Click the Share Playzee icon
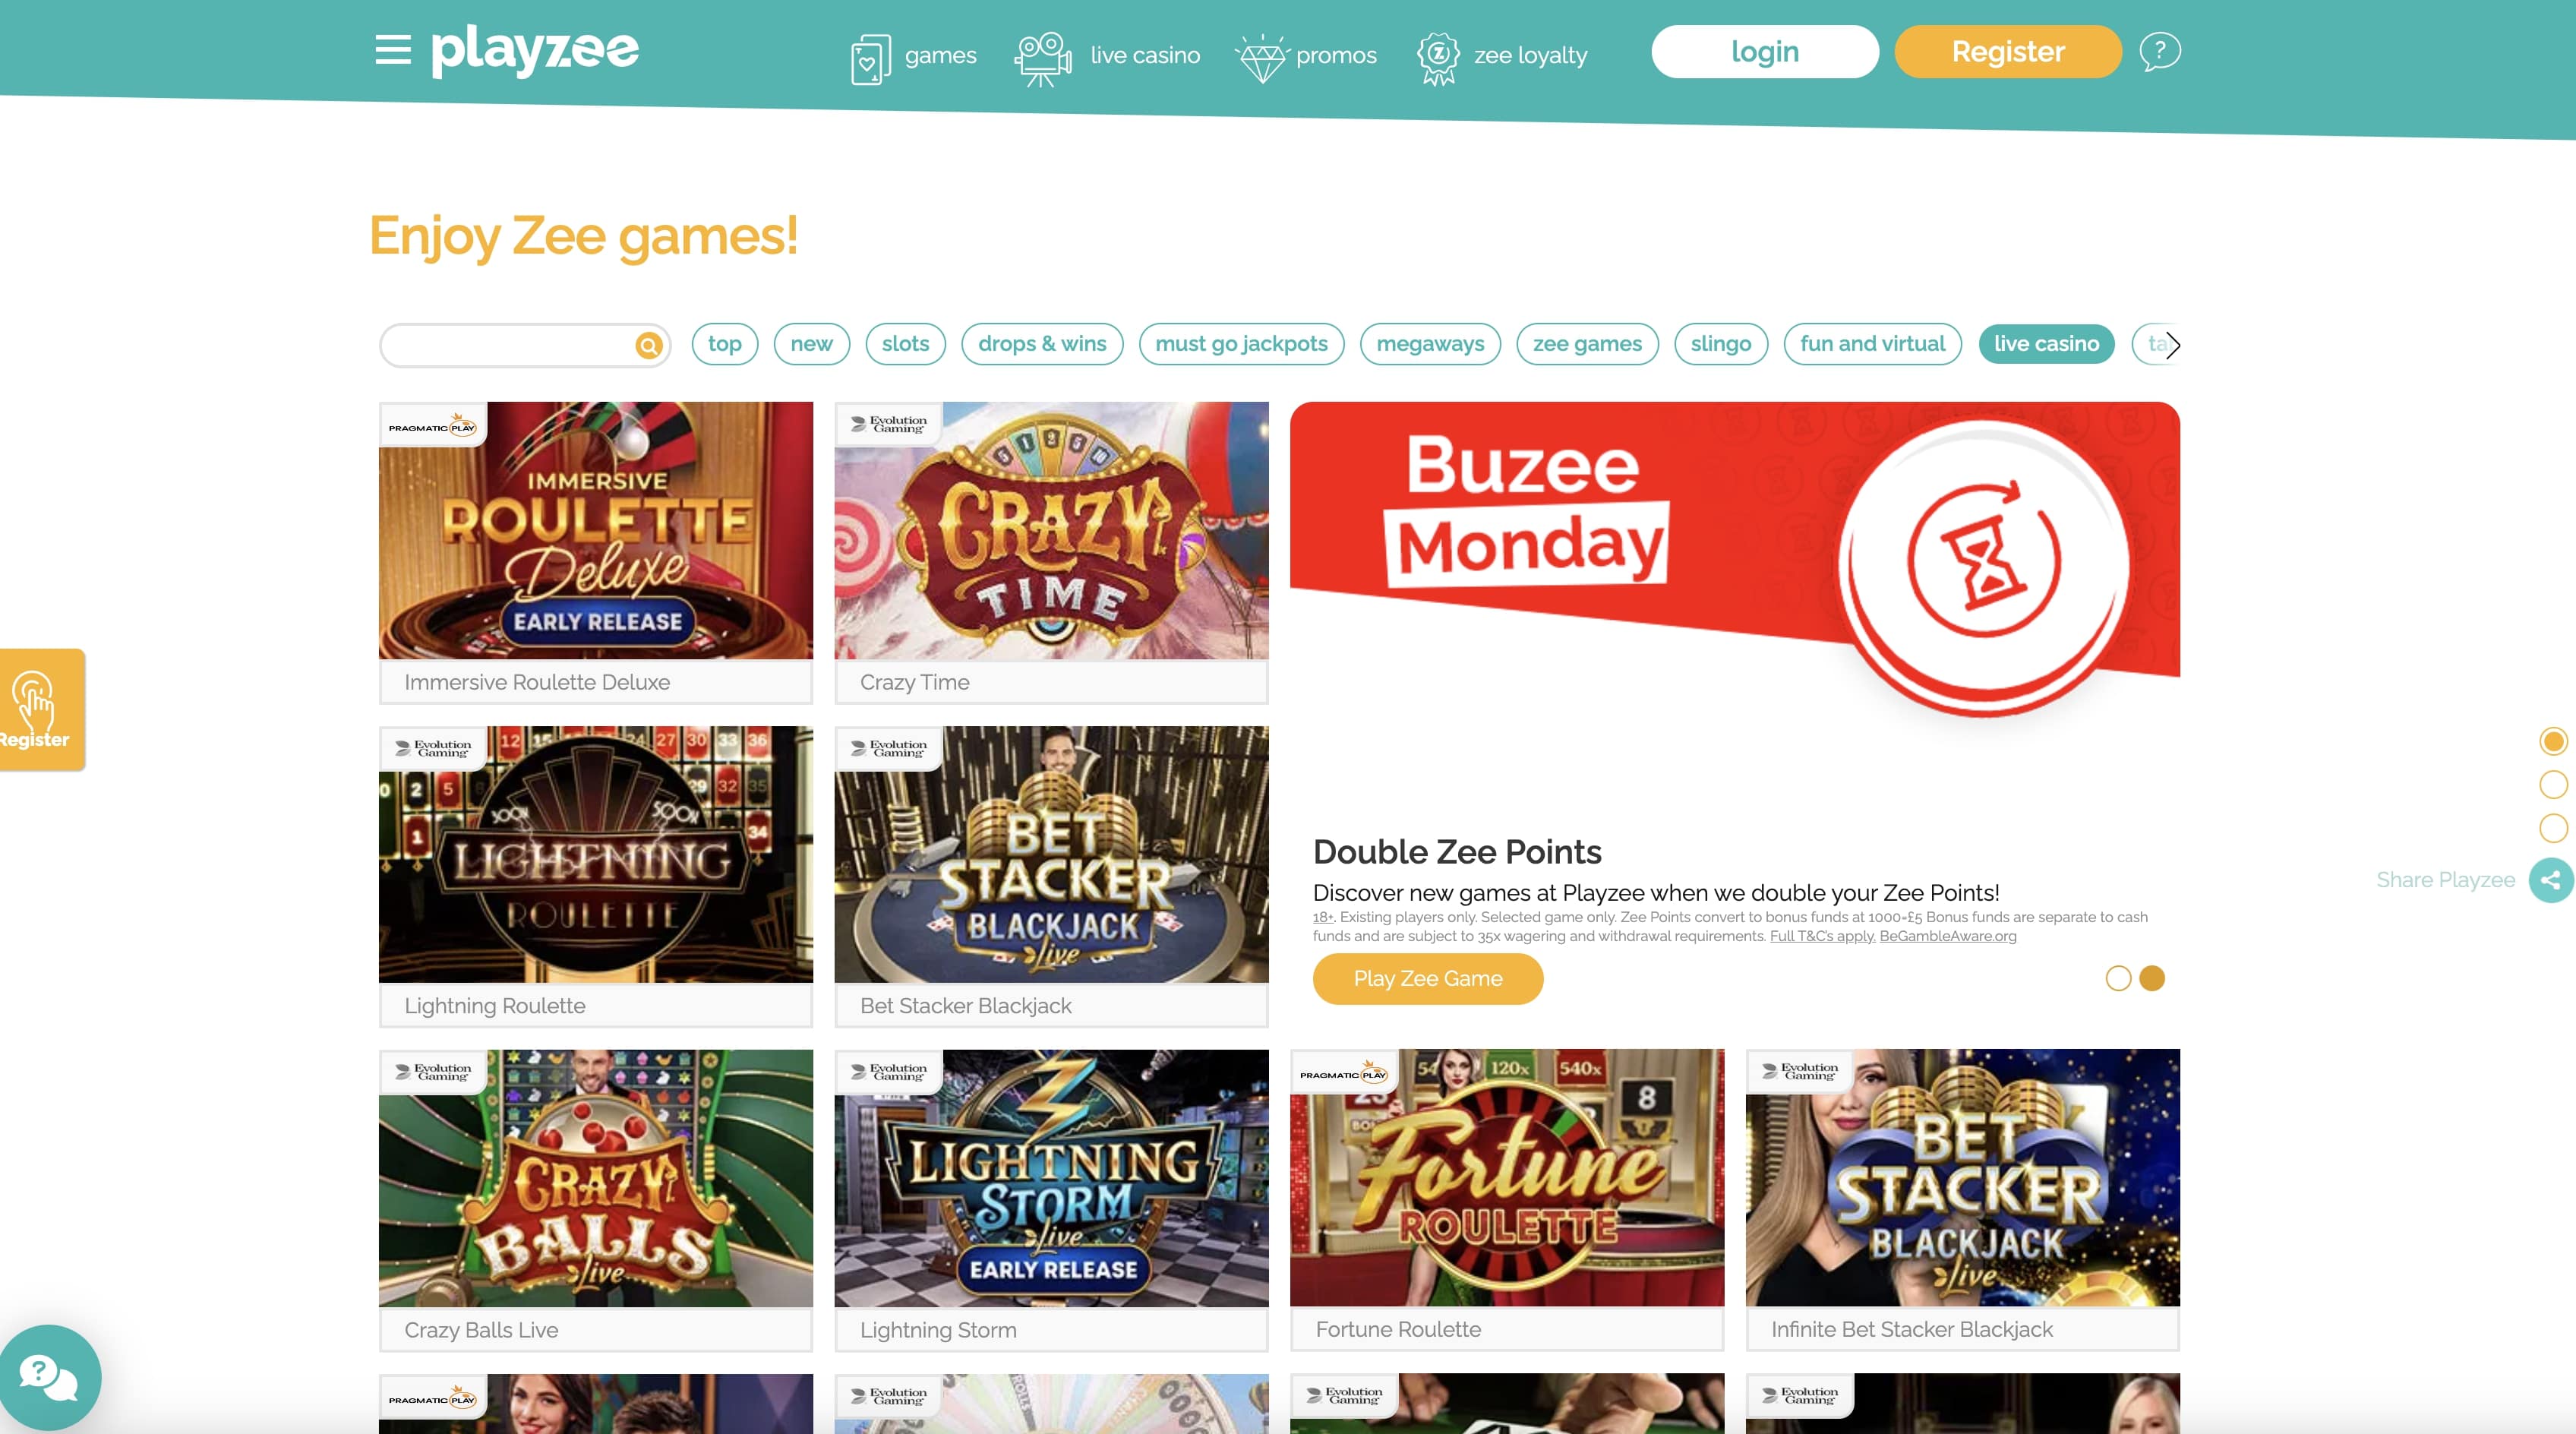 tap(2551, 880)
